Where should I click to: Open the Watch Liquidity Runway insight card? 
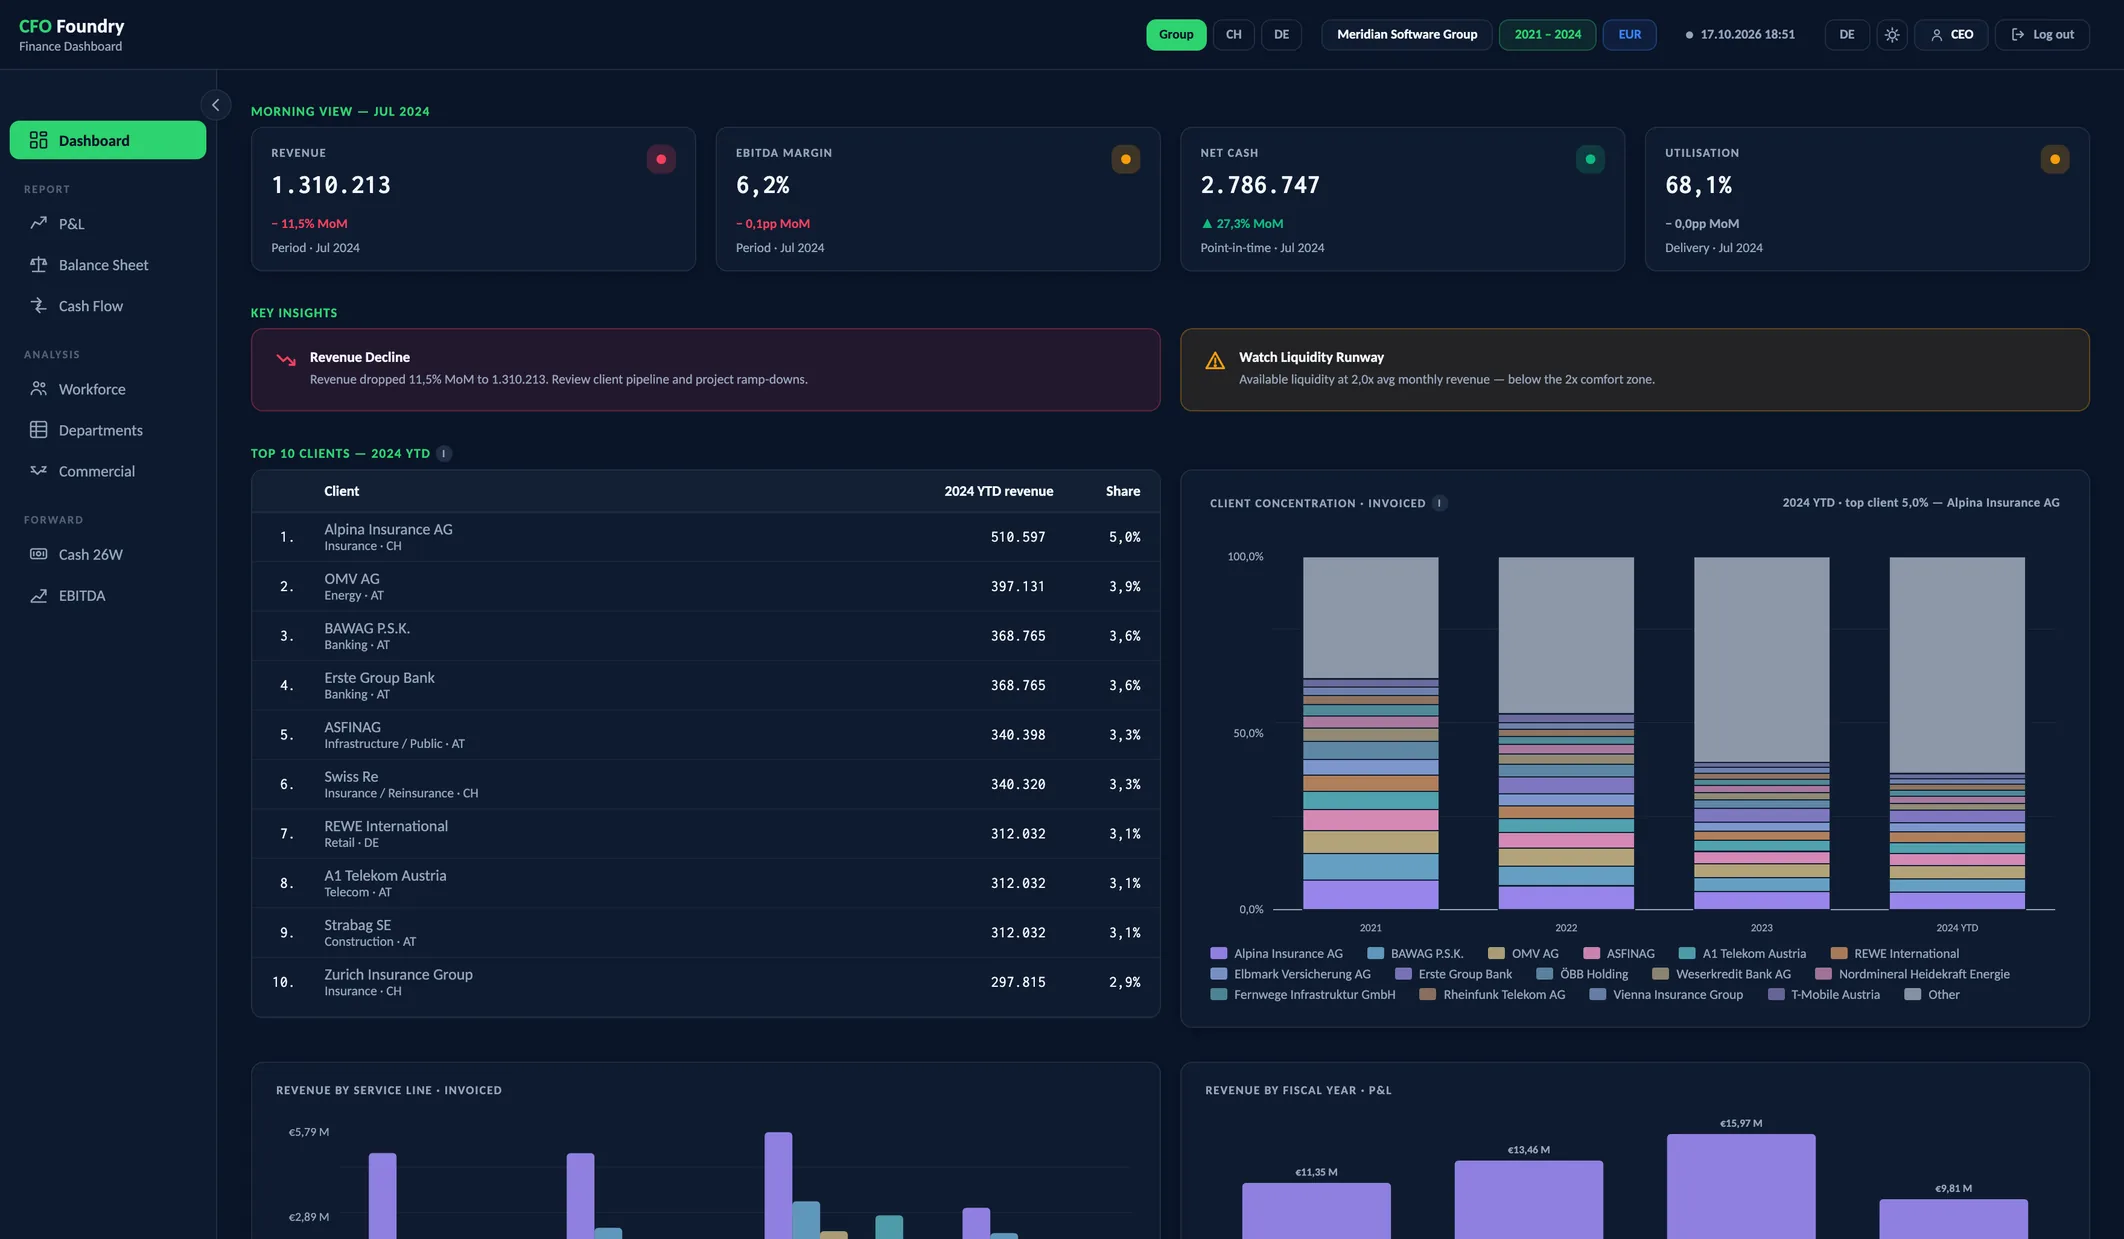click(1634, 369)
